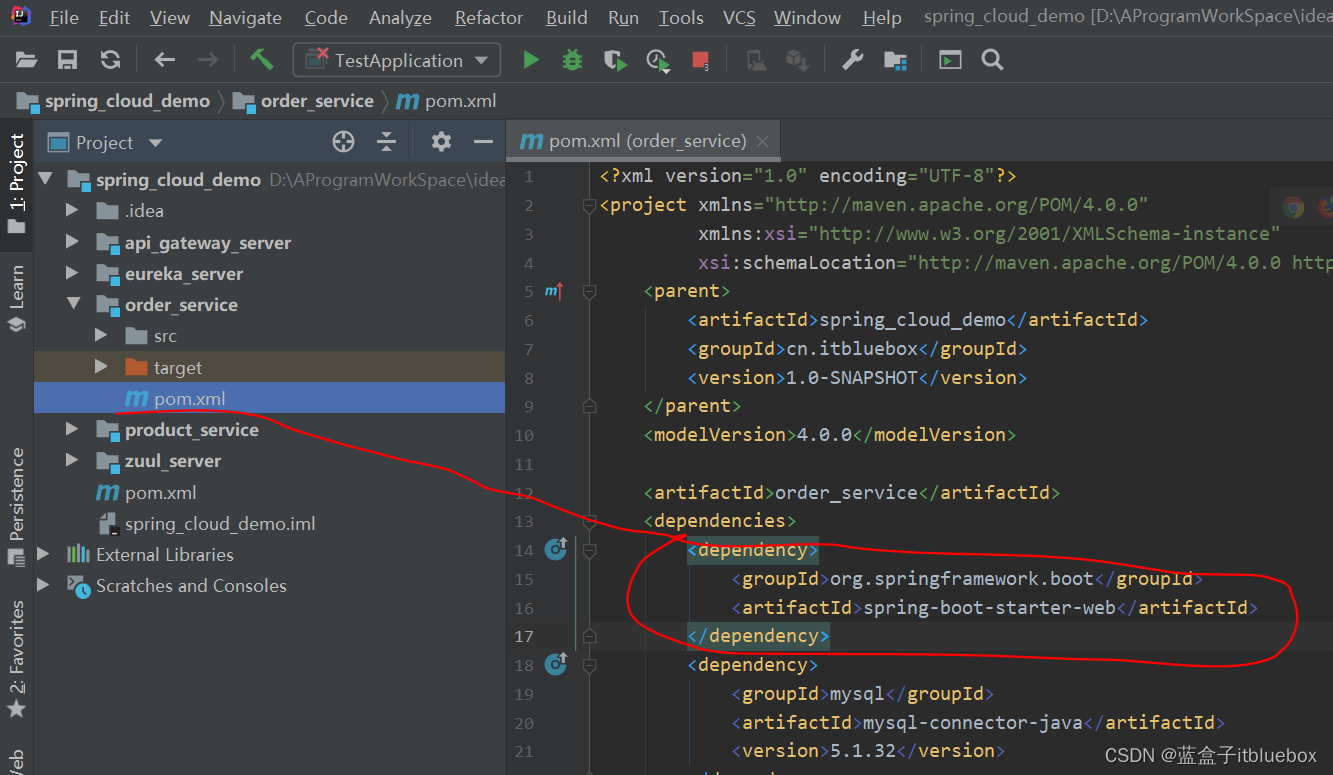
Task: Open the File menu
Action: coord(64,18)
